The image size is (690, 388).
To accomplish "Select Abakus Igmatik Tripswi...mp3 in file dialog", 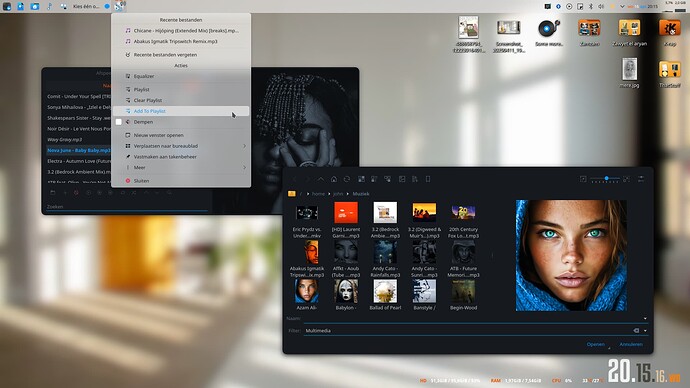I will (307, 259).
